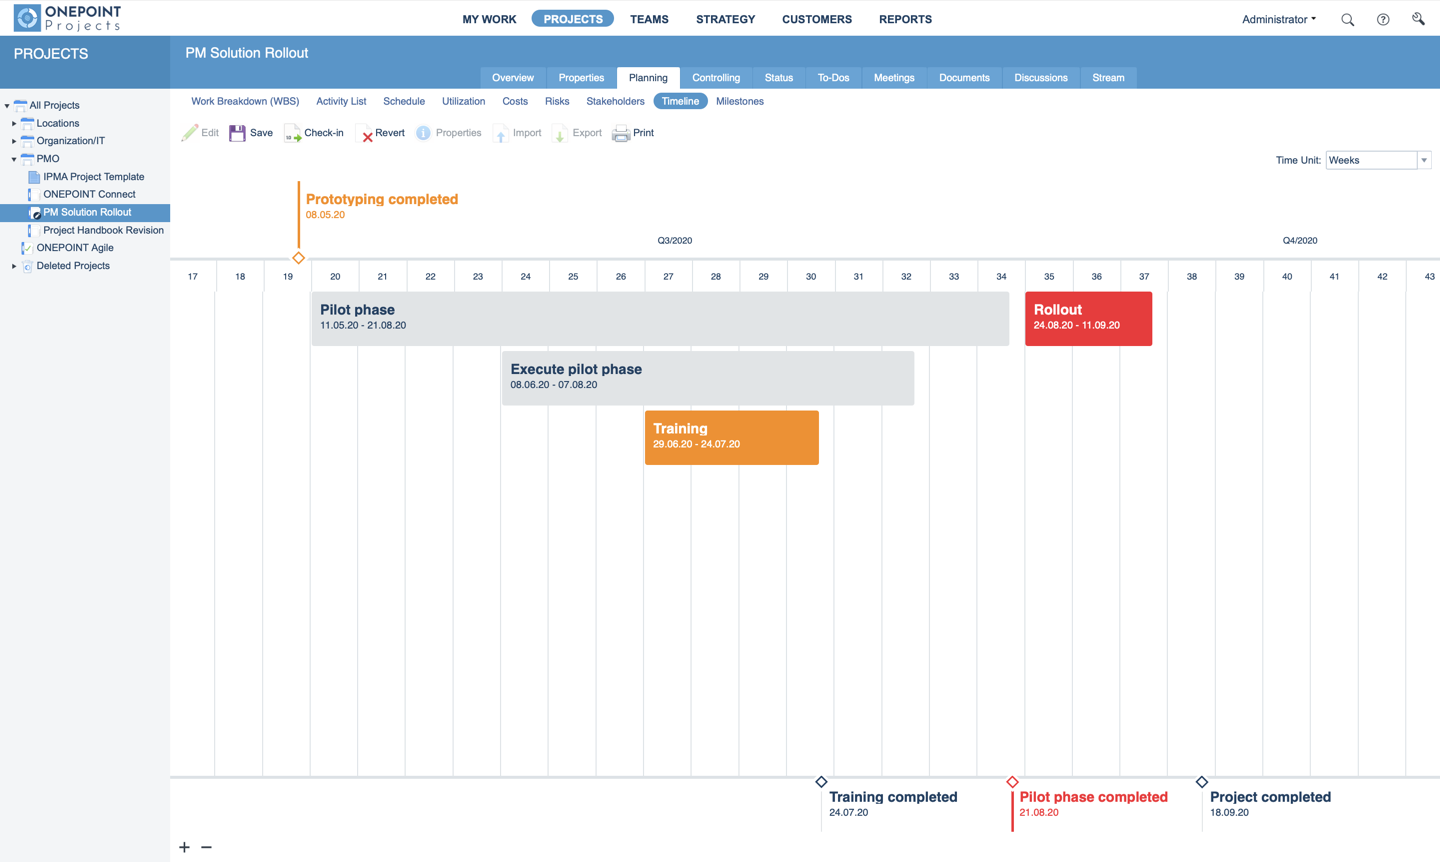This screenshot has width=1440, height=862.
Task: Click the Save icon
Action: point(237,132)
